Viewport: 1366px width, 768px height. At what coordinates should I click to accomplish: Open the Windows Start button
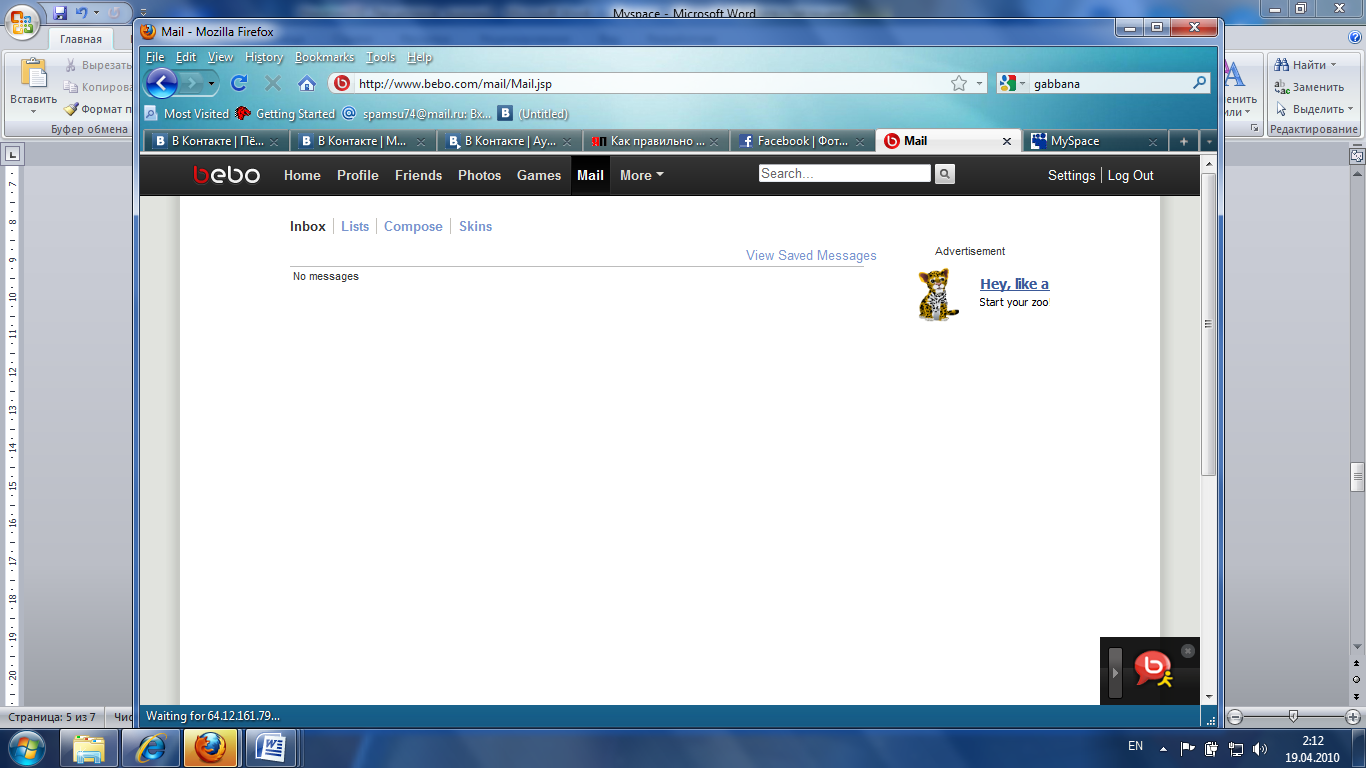tap(27, 747)
